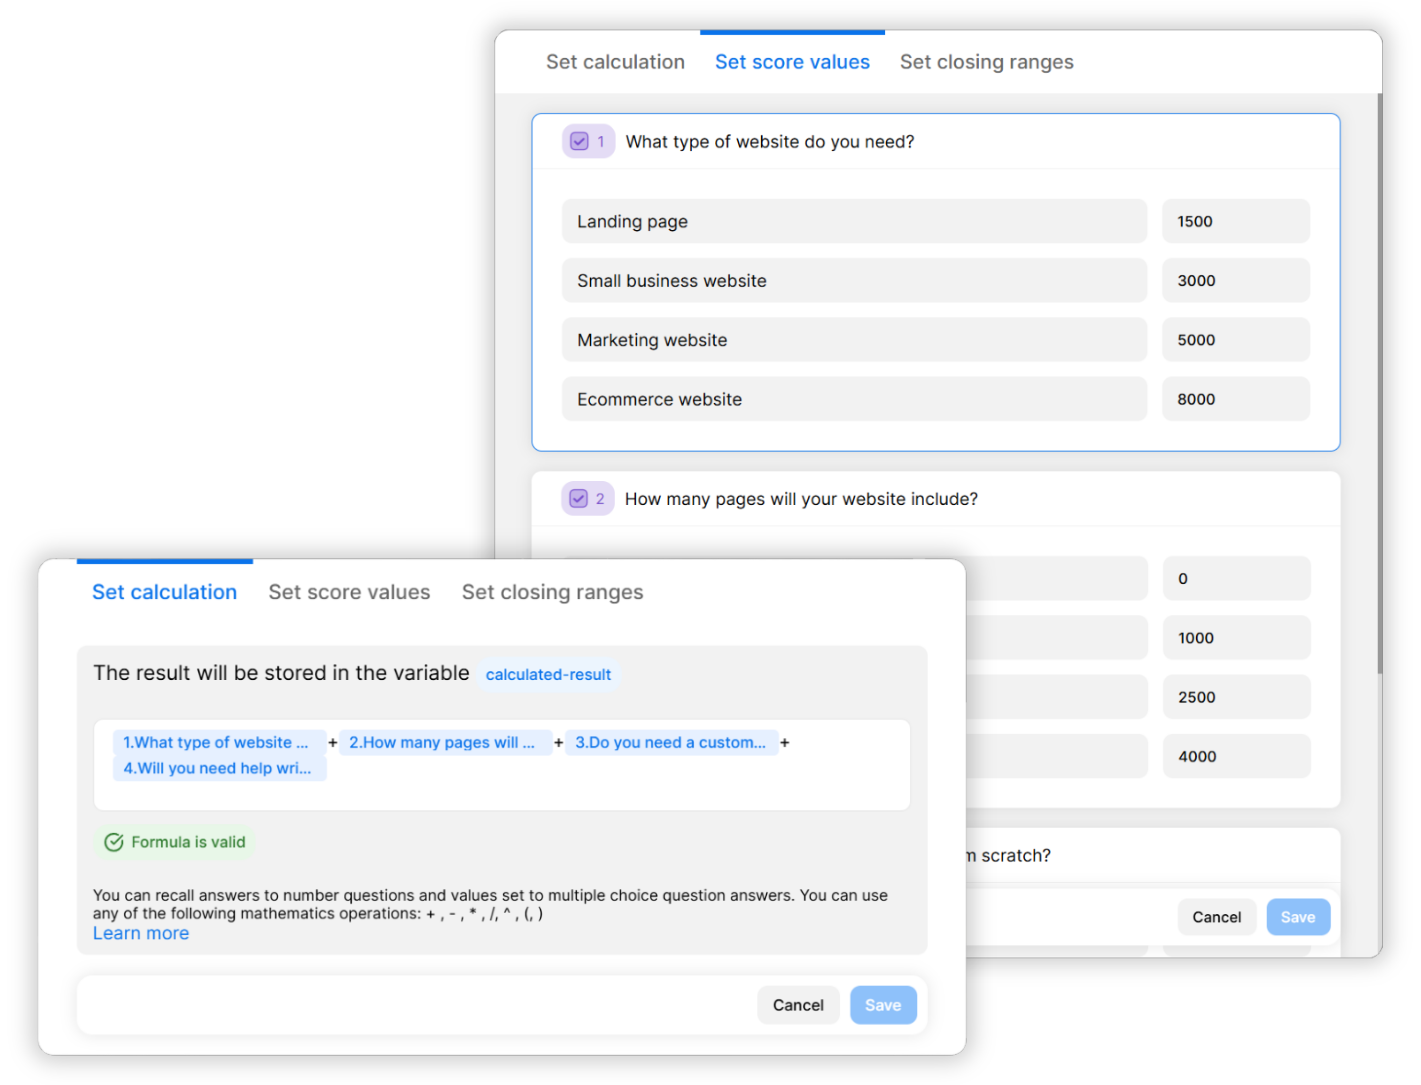Open Set closing ranges tab in back window

click(986, 62)
